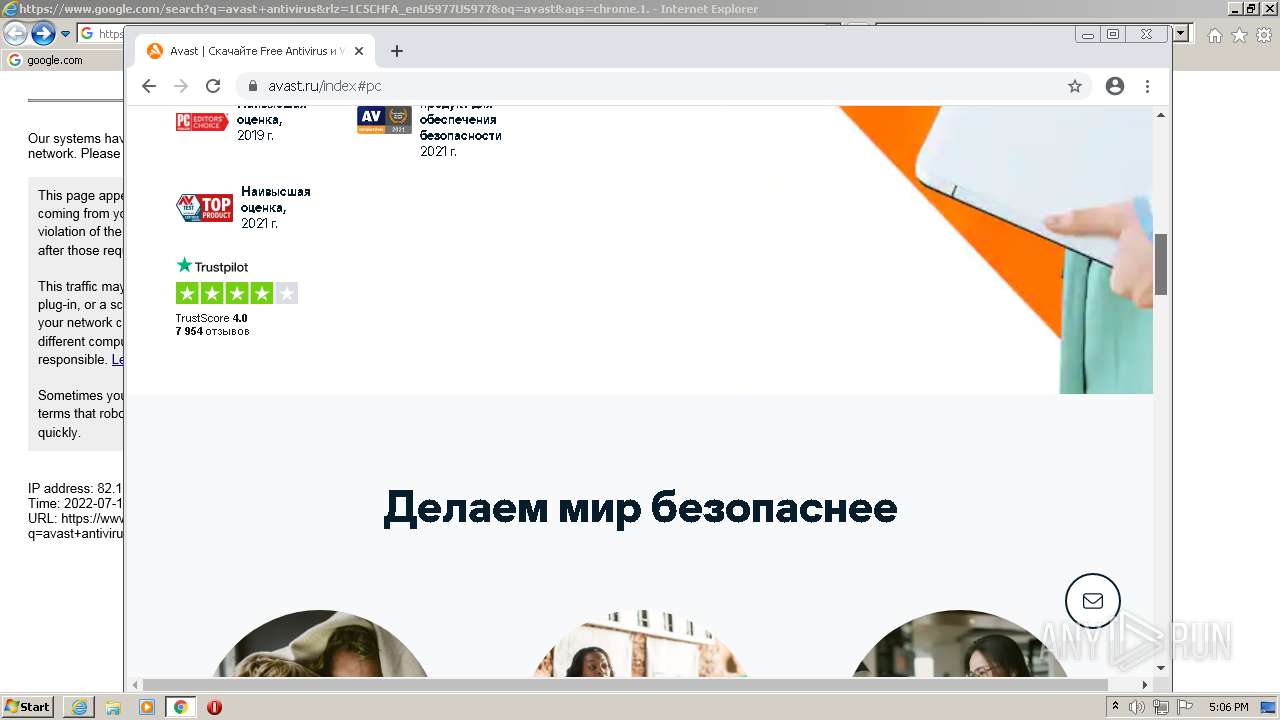Click the middle circular photo thumbnail
The height and width of the screenshot is (720, 1280).
coord(640,644)
